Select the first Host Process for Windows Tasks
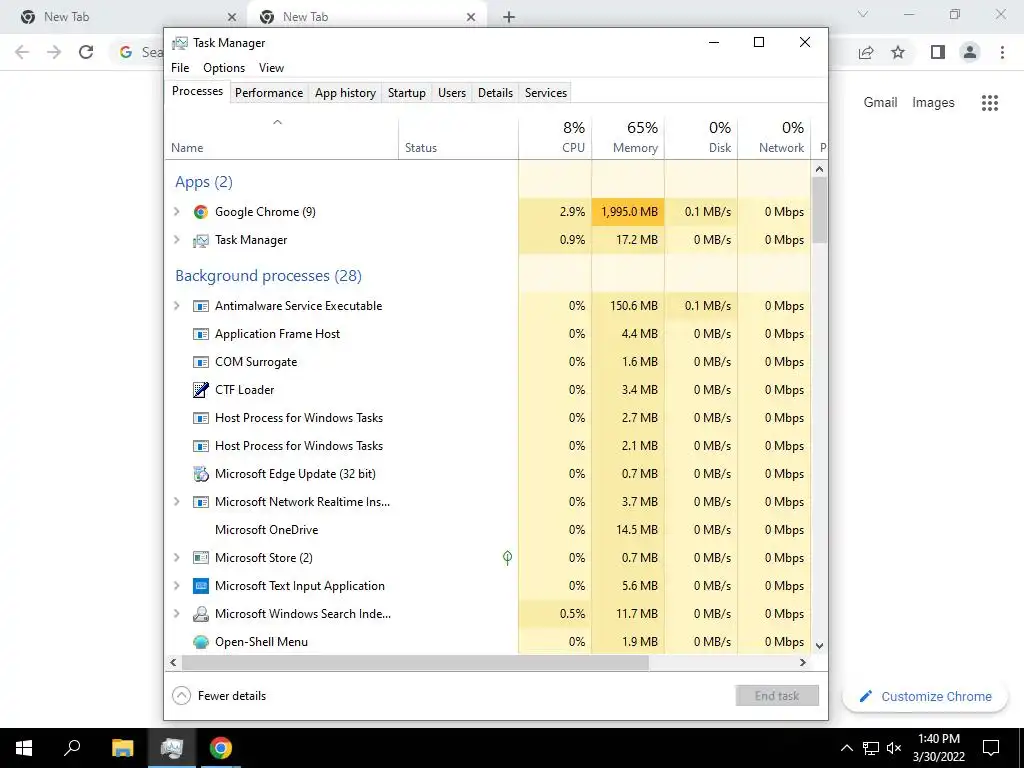Viewport: 1024px width, 768px height. 488,418
